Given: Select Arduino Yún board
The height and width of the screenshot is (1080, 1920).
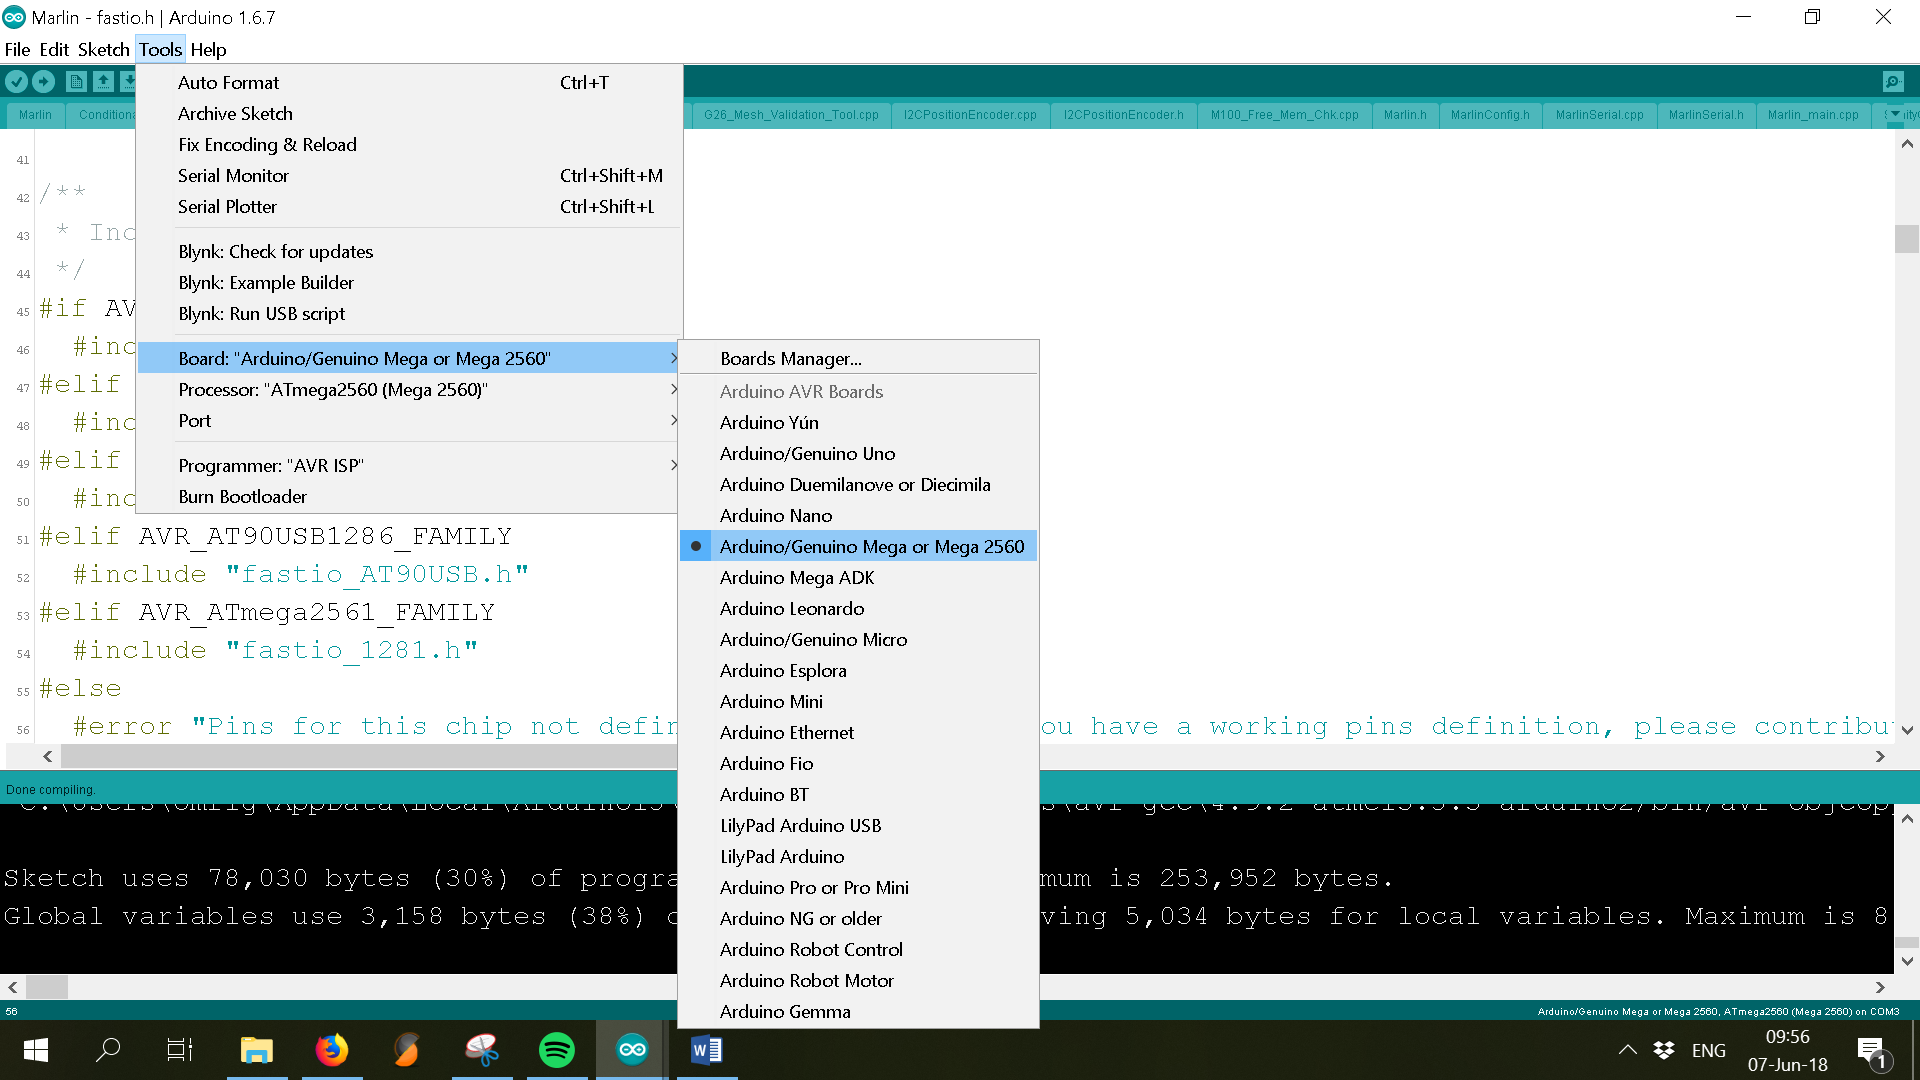Looking at the screenshot, I should (858, 422).
